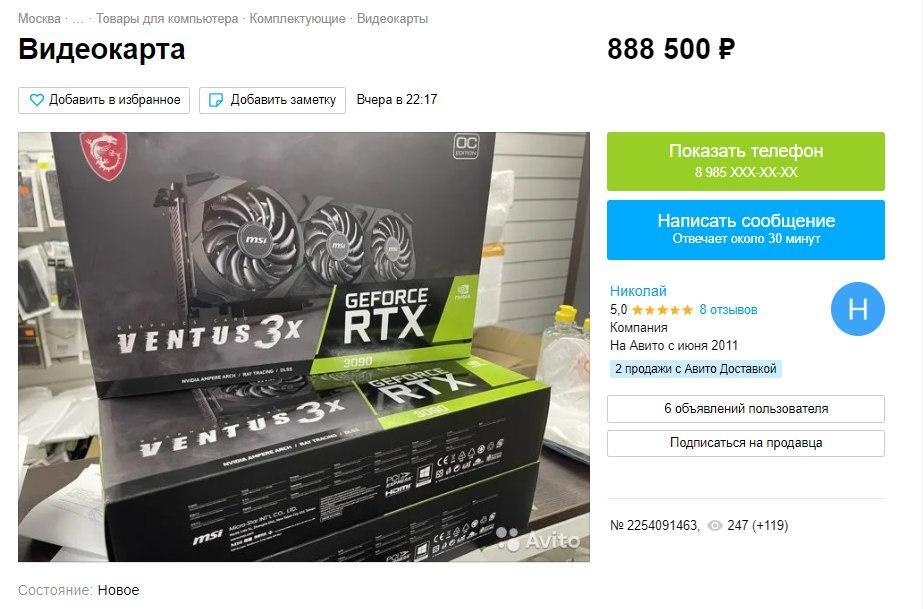Add the listing via Добавить в избранное
Viewport: 923px width, 609px height.
(x=104, y=100)
